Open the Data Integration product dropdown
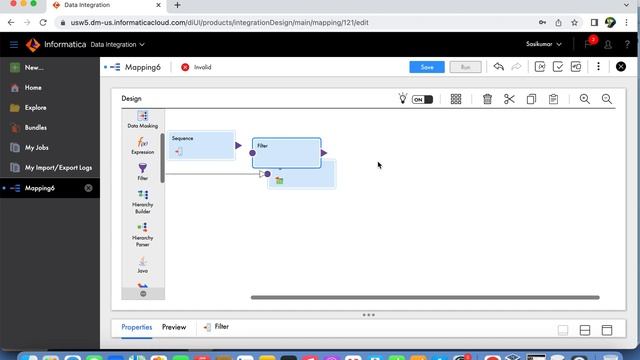 click(x=118, y=44)
